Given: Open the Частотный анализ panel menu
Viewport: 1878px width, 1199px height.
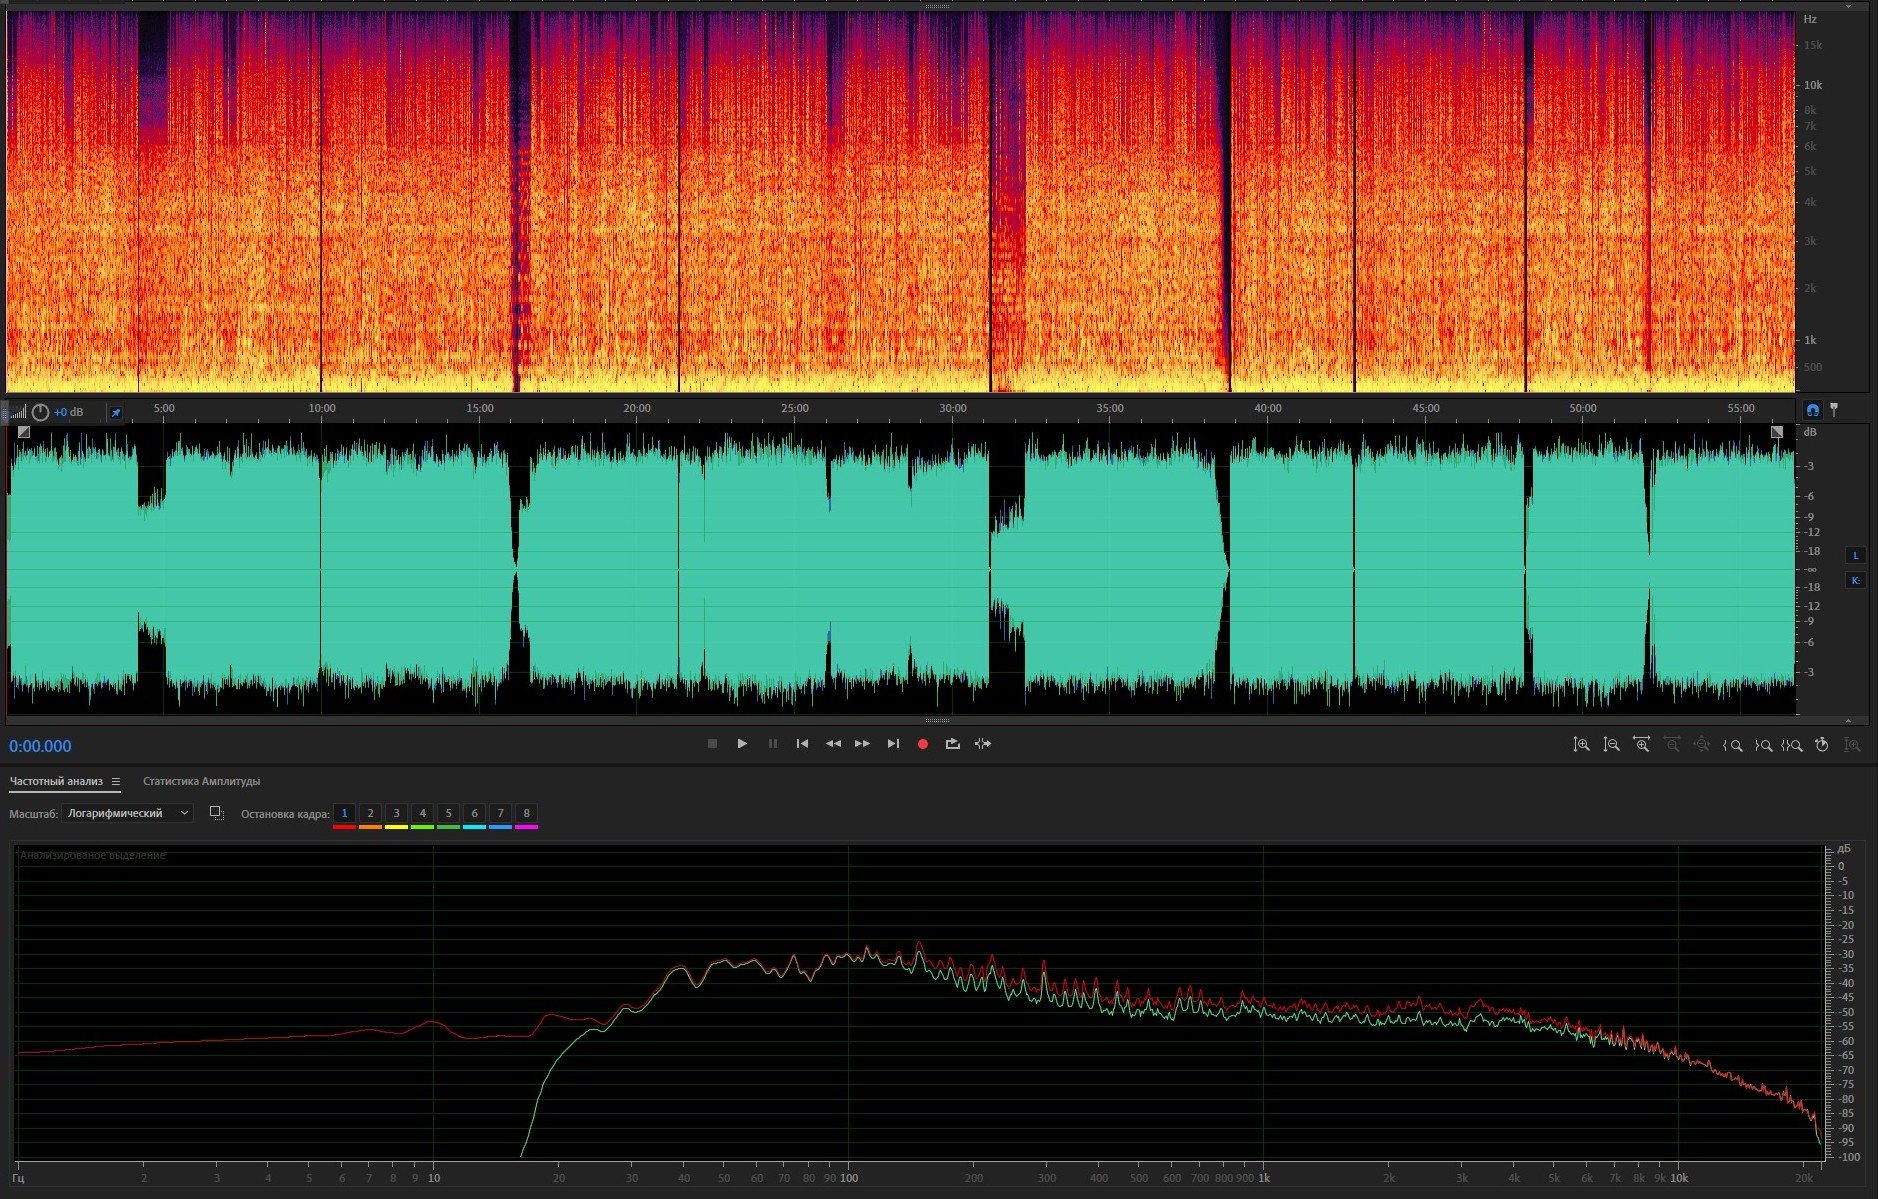Looking at the screenshot, I should click(116, 782).
